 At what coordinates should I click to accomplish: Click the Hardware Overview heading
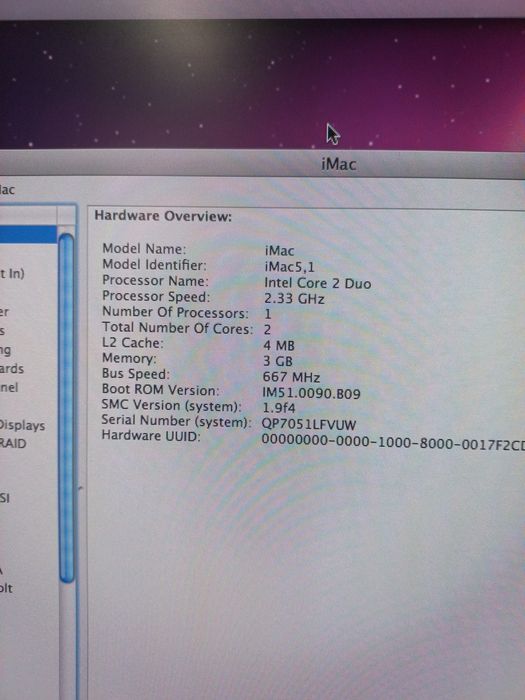[163, 216]
